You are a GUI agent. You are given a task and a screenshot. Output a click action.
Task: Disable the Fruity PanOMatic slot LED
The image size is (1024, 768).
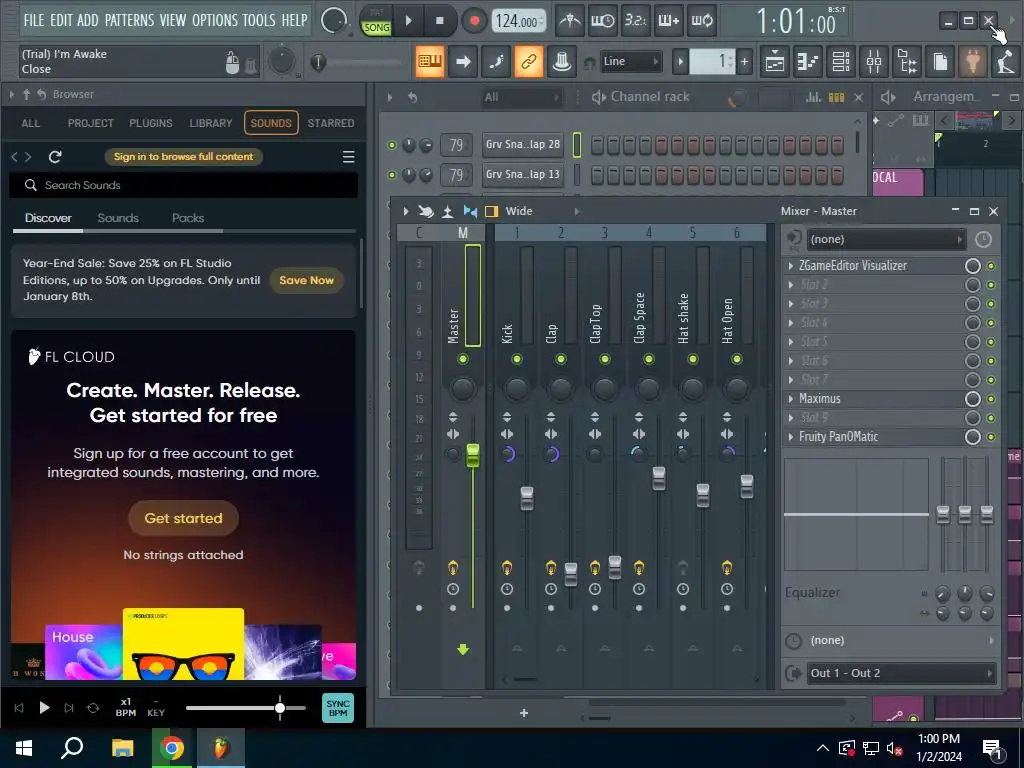(x=991, y=437)
